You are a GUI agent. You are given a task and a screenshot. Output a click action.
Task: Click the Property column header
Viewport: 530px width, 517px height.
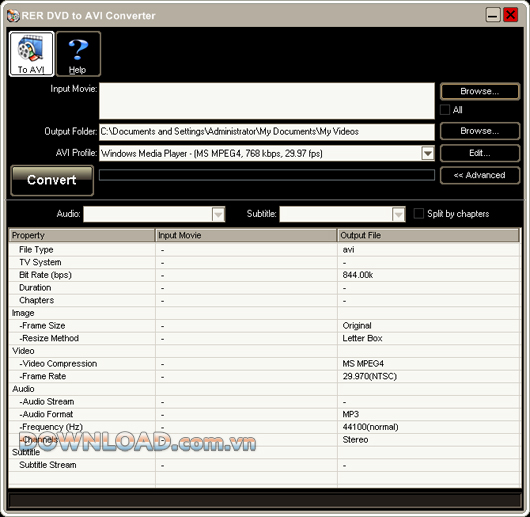tap(82, 235)
